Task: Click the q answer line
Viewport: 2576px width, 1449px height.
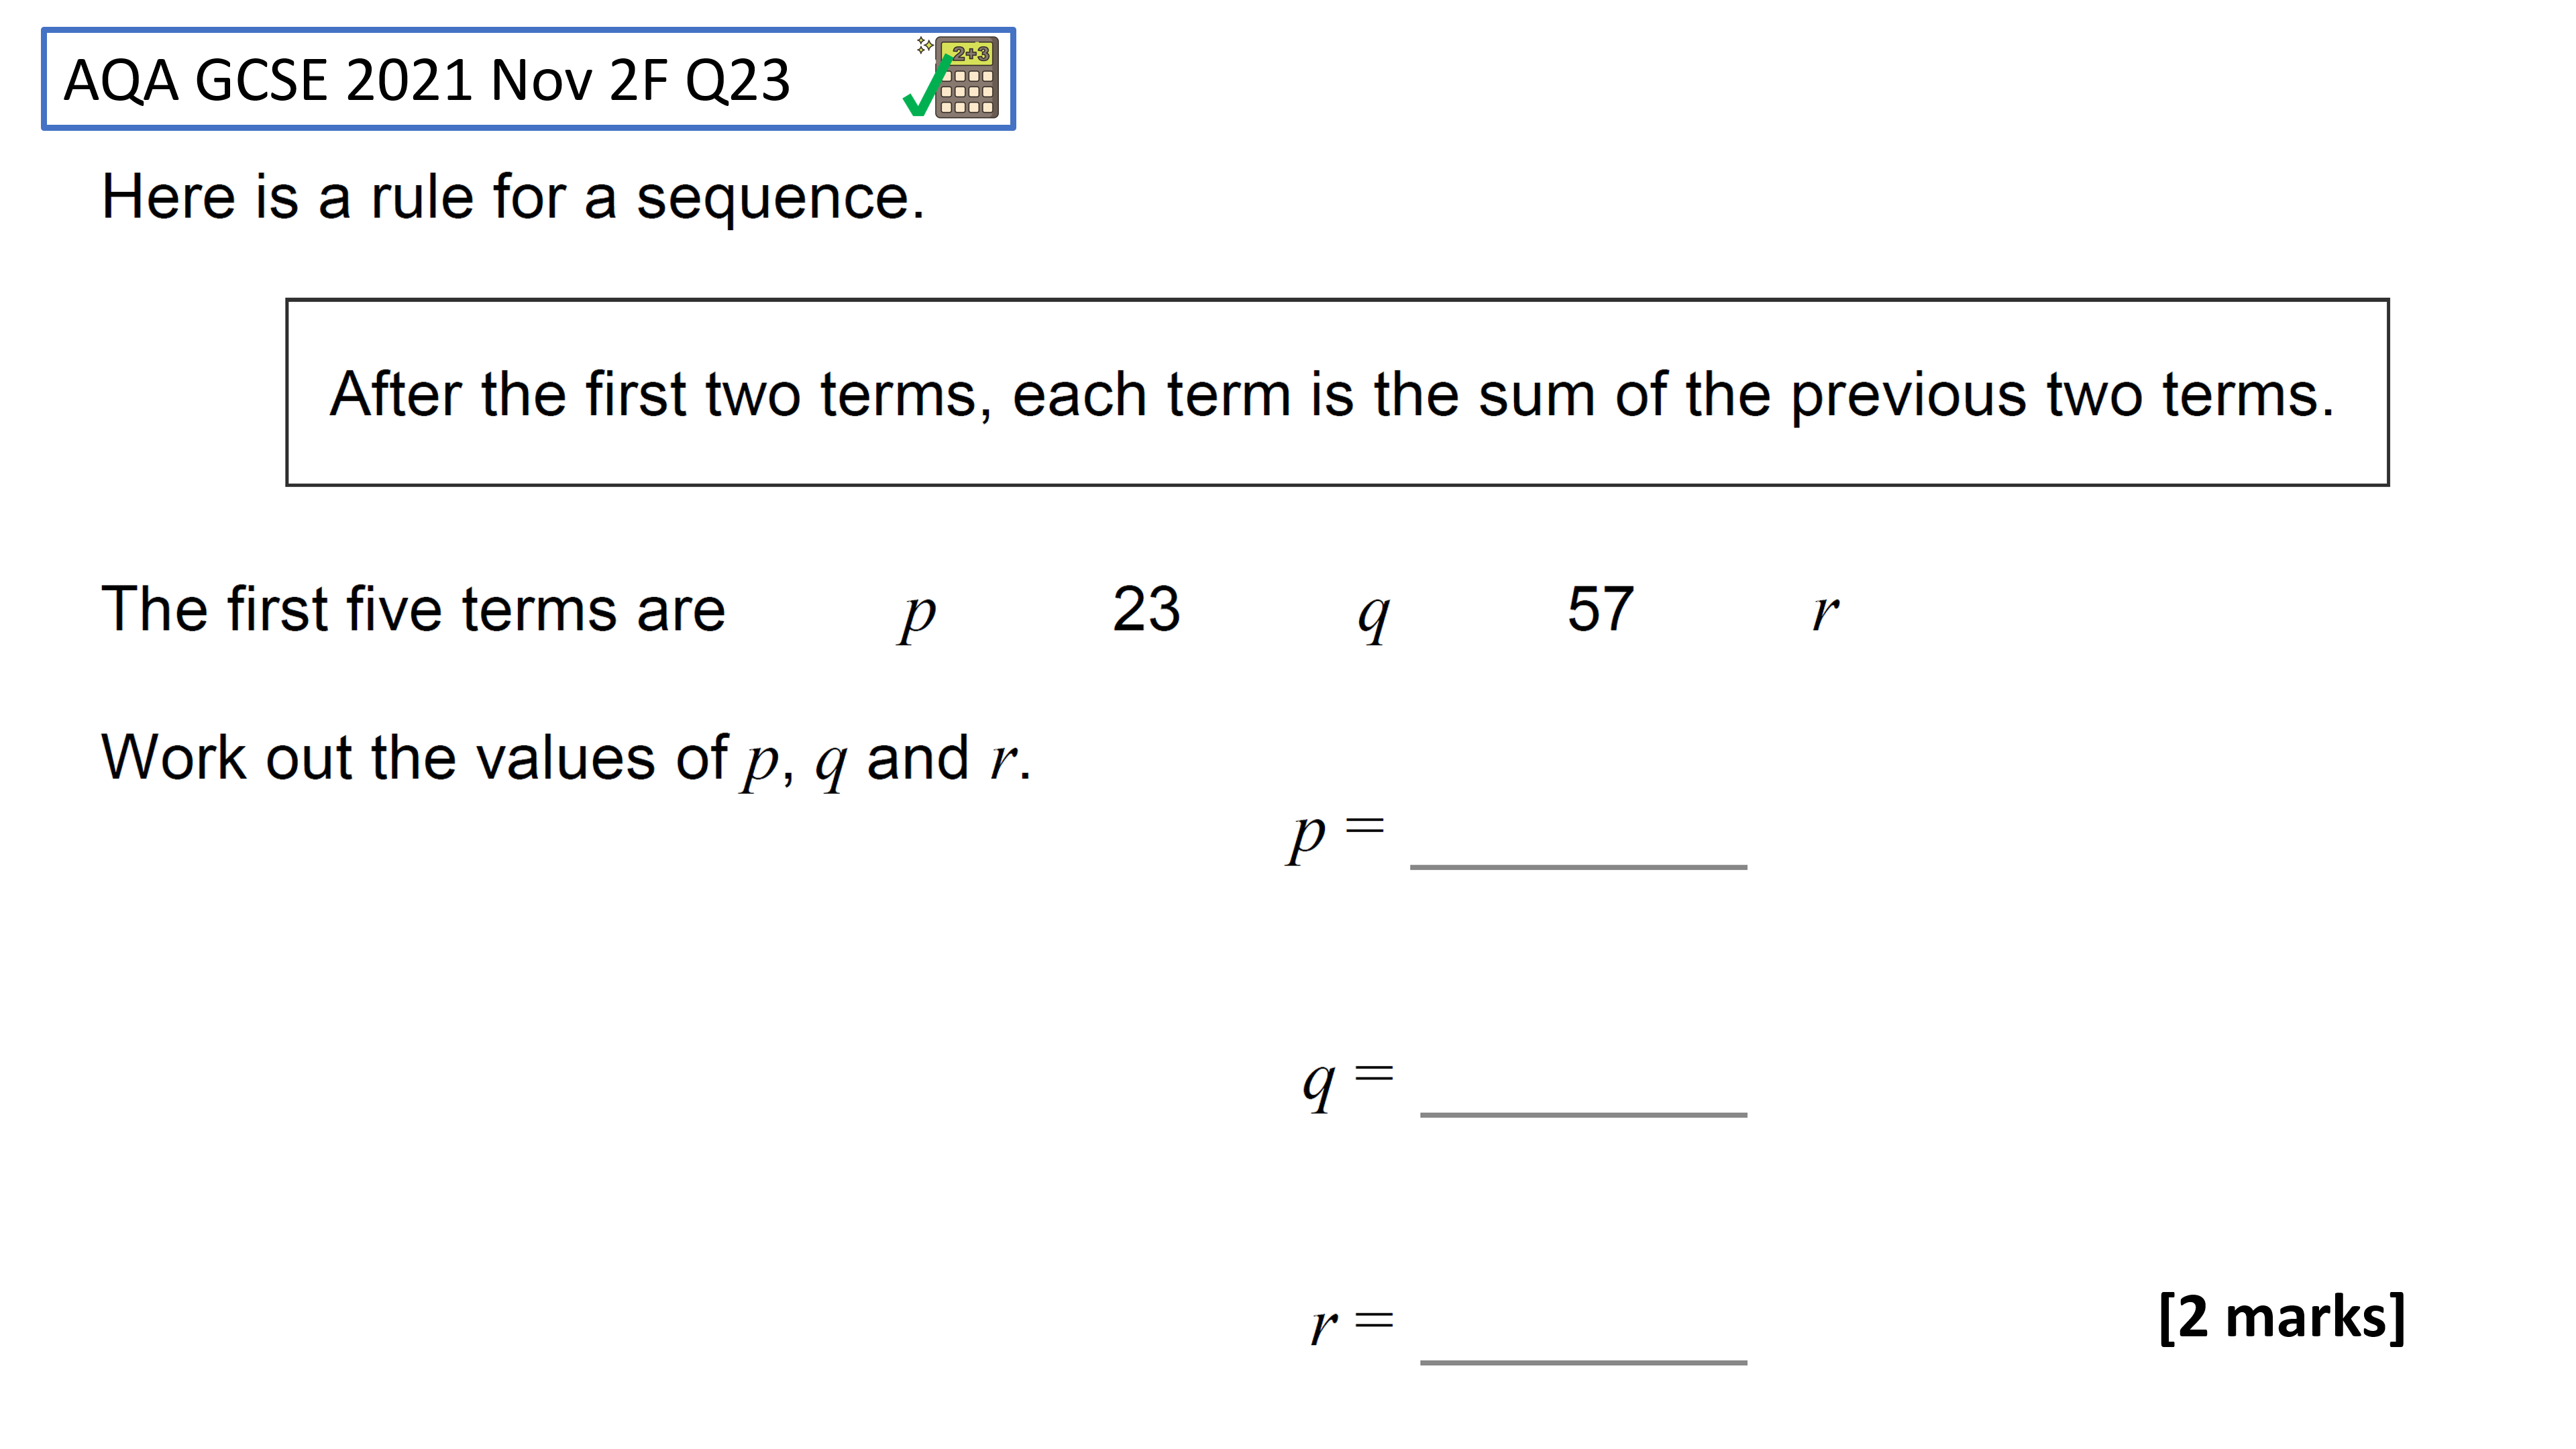Action: pyautogui.click(x=1583, y=1113)
